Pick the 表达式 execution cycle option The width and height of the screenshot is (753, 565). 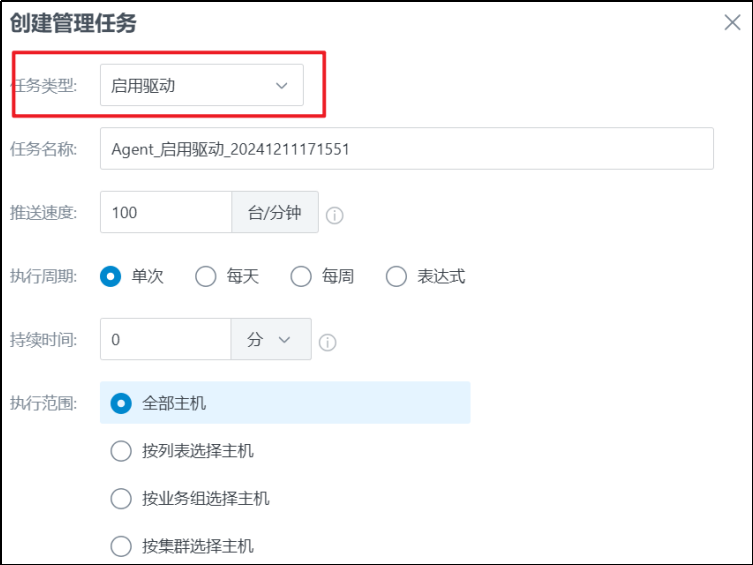397,277
